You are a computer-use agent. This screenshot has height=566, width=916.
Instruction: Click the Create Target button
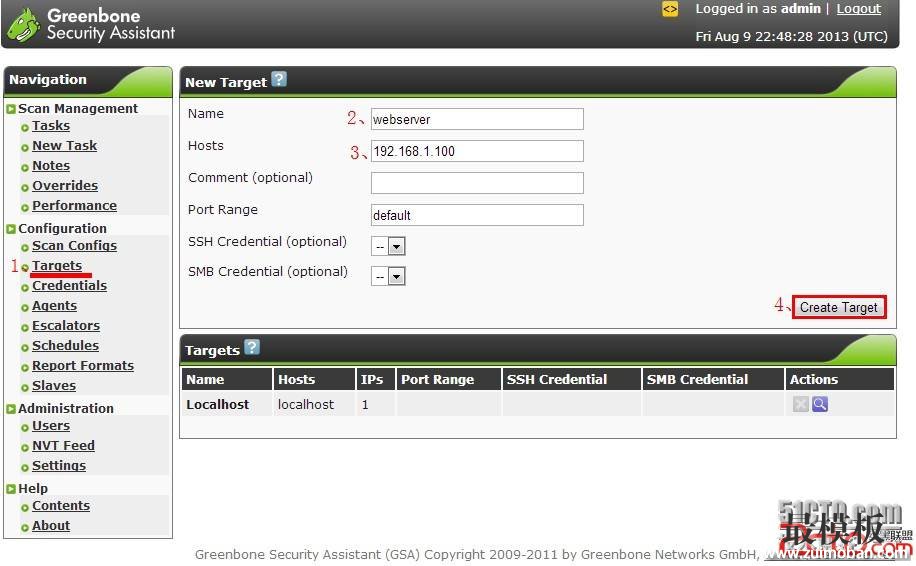coord(839,307)
